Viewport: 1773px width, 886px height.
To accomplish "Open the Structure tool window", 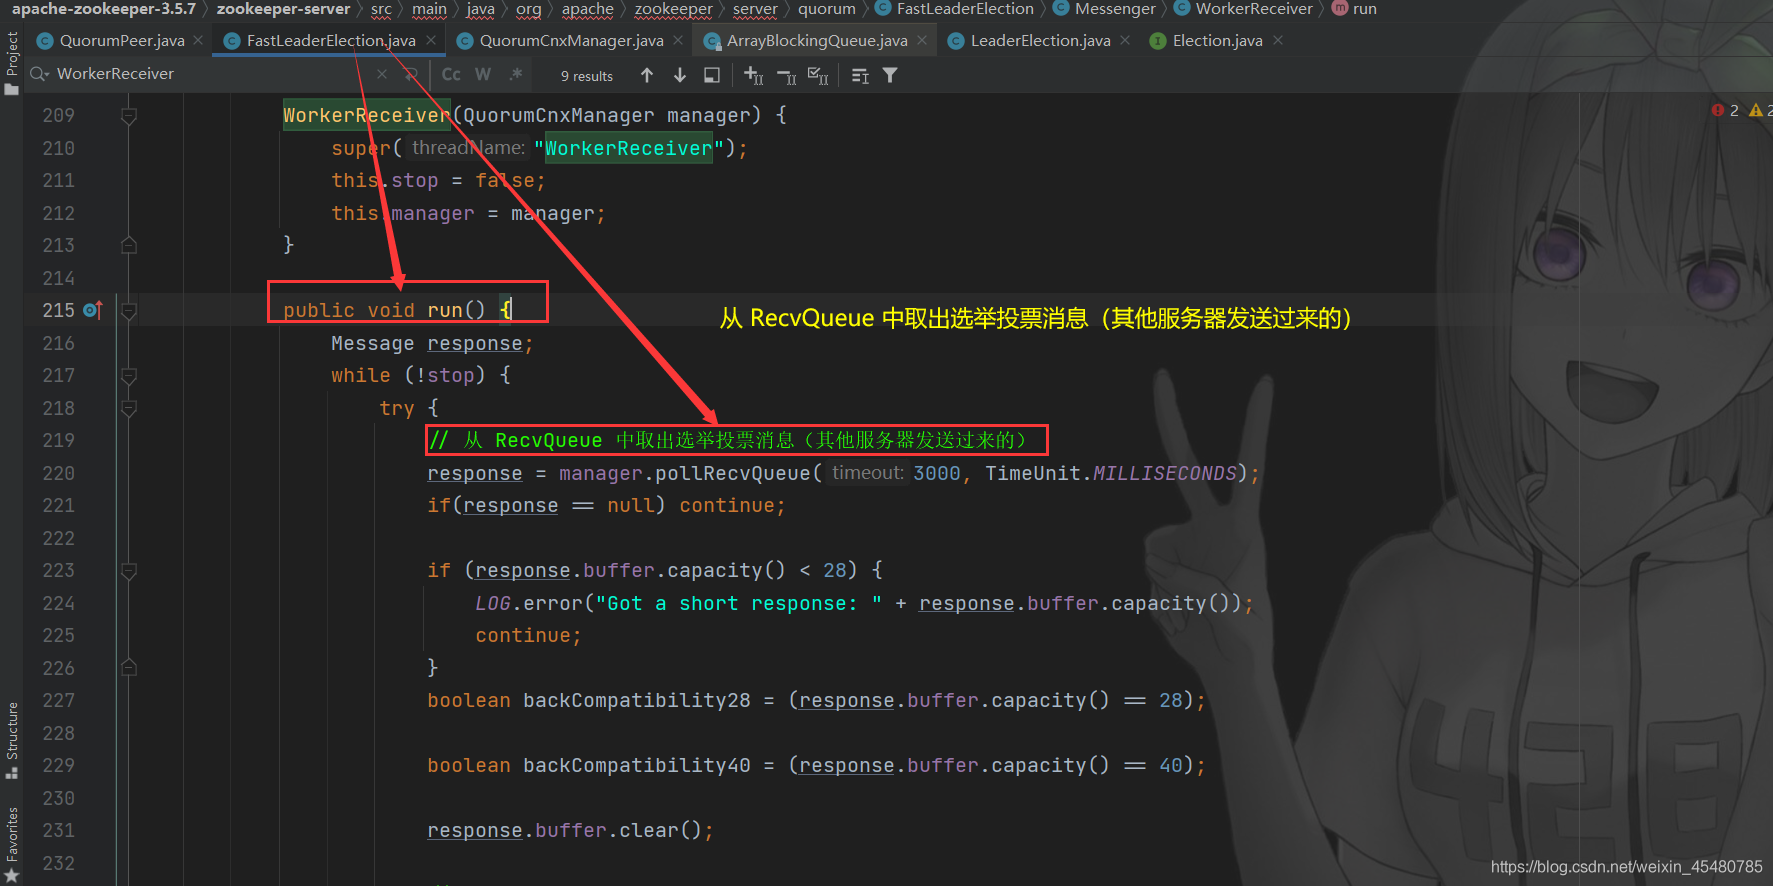I will (12, 740).
